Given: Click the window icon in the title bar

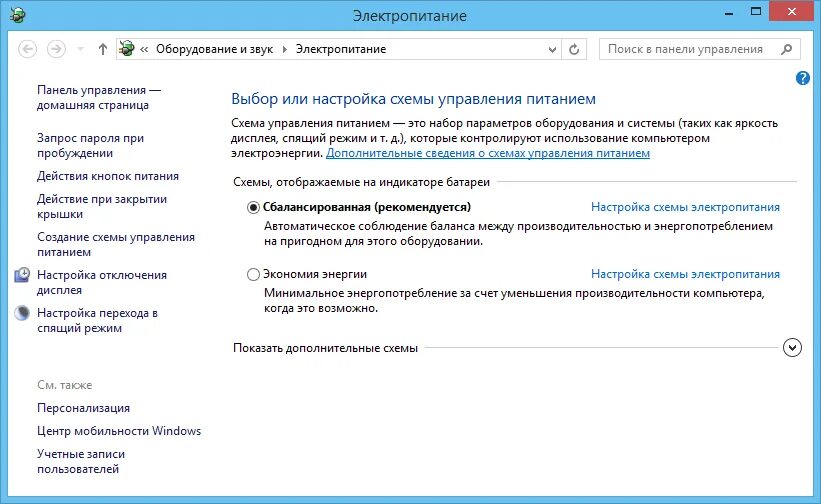Looking at the screenshot, I should (17, 14).
